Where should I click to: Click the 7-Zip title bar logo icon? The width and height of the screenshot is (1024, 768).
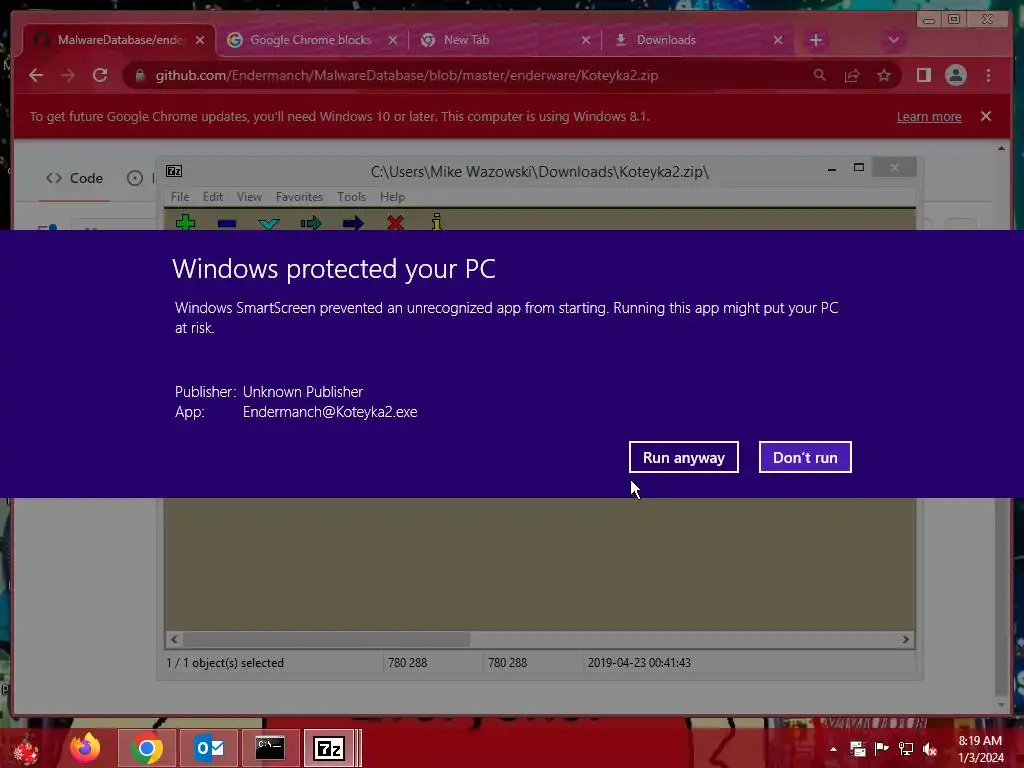tap(174, 171)
